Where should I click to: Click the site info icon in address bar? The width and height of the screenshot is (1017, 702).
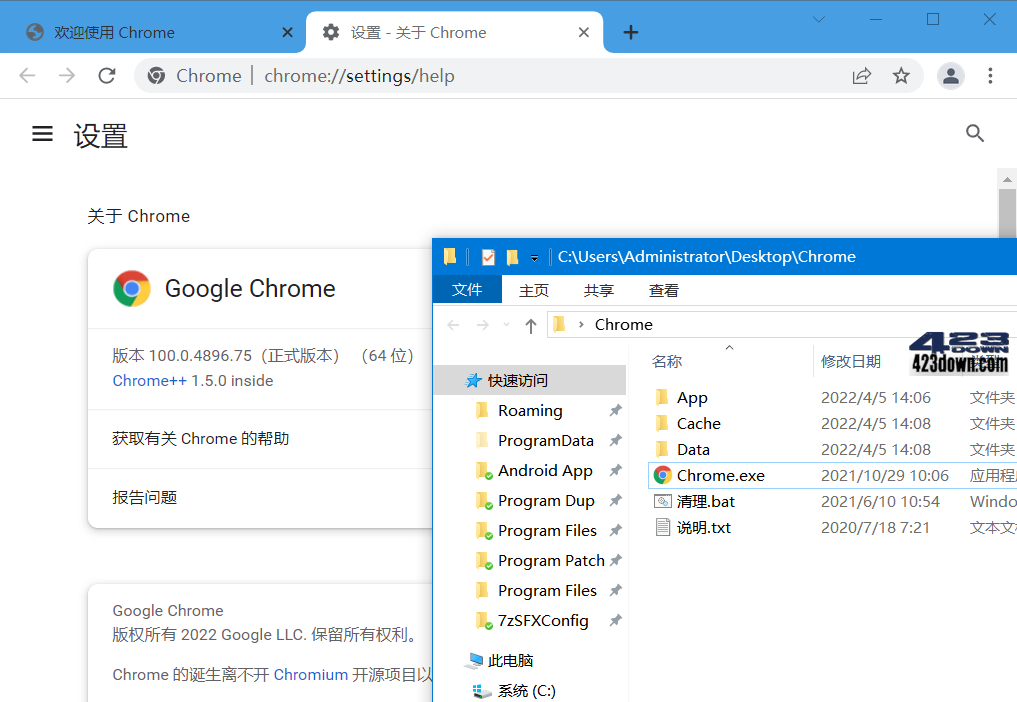pyautogui.click(x=156, y=75)
